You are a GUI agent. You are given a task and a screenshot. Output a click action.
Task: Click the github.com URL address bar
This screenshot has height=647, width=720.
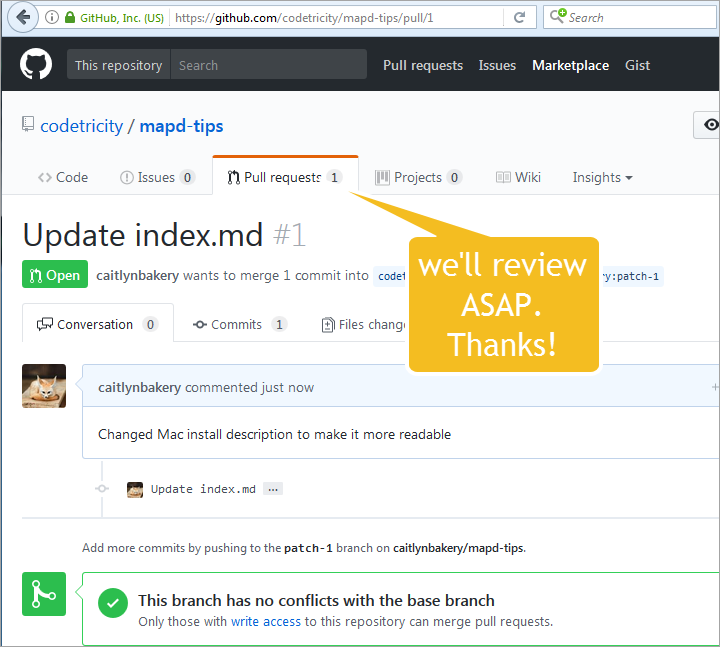pos(337,17)
